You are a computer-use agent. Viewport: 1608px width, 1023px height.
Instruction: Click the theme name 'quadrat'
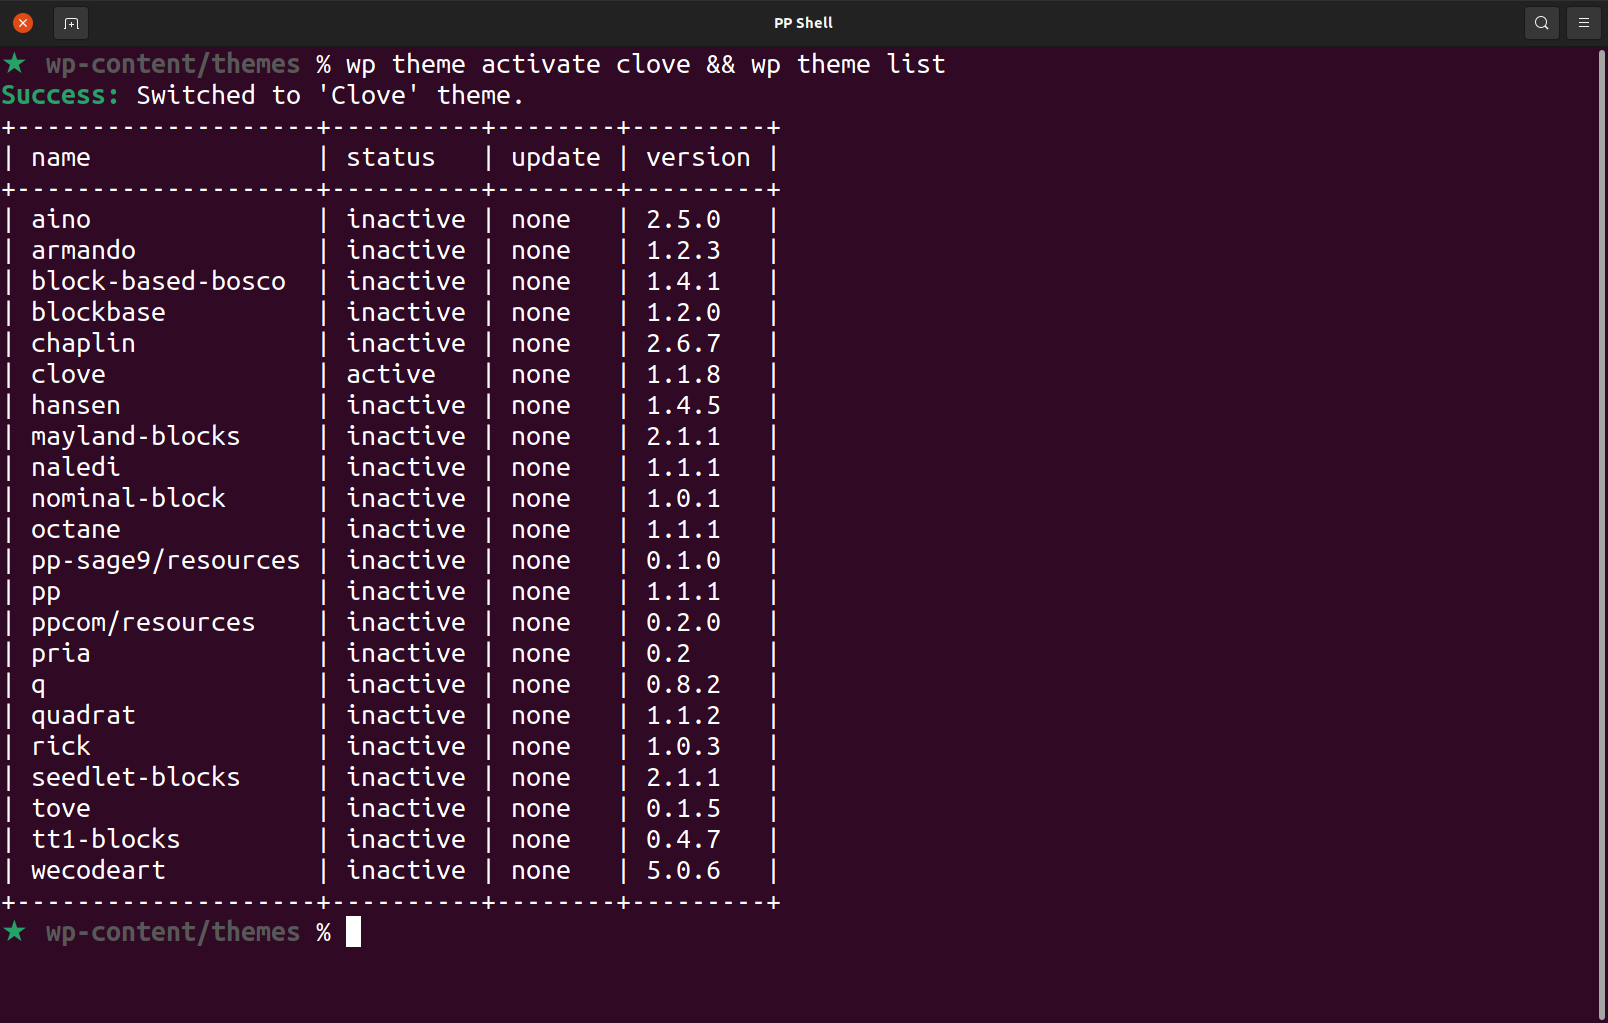click(x=83, y=715)
